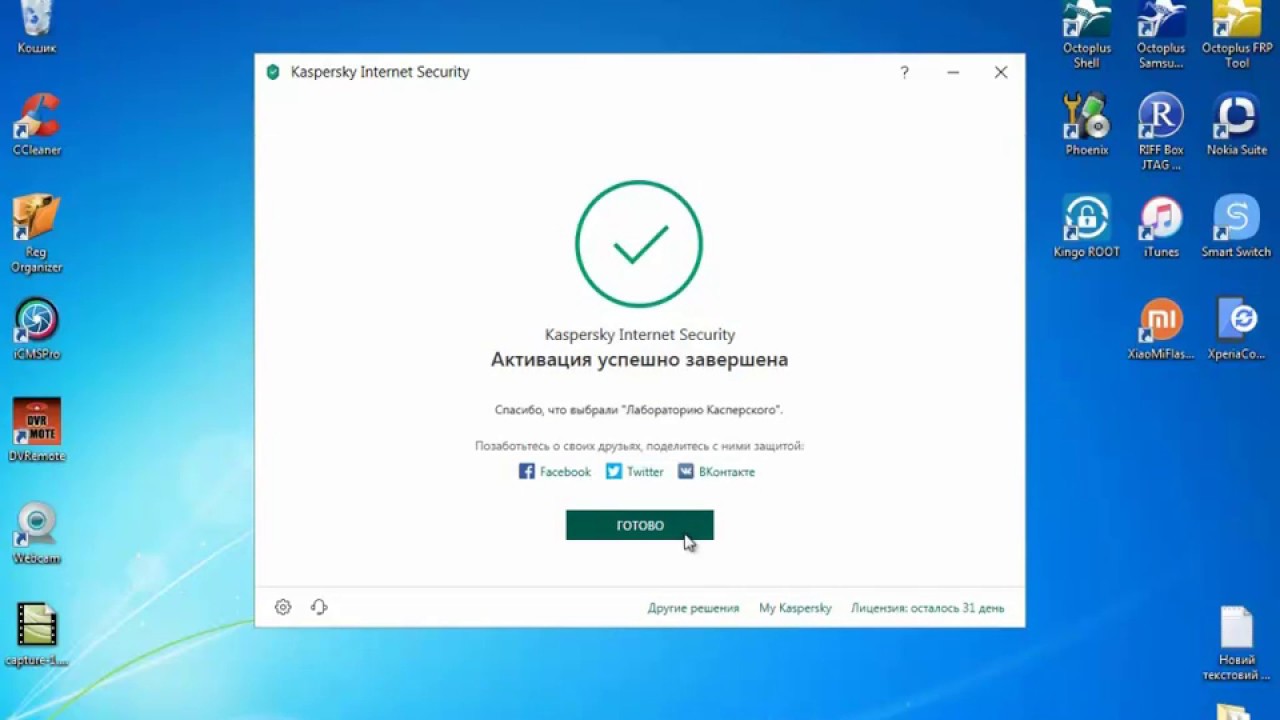Select the Reg Organizer desktop icon
Viewport: 1280px width, 720px height.
(x=37, y=234)
